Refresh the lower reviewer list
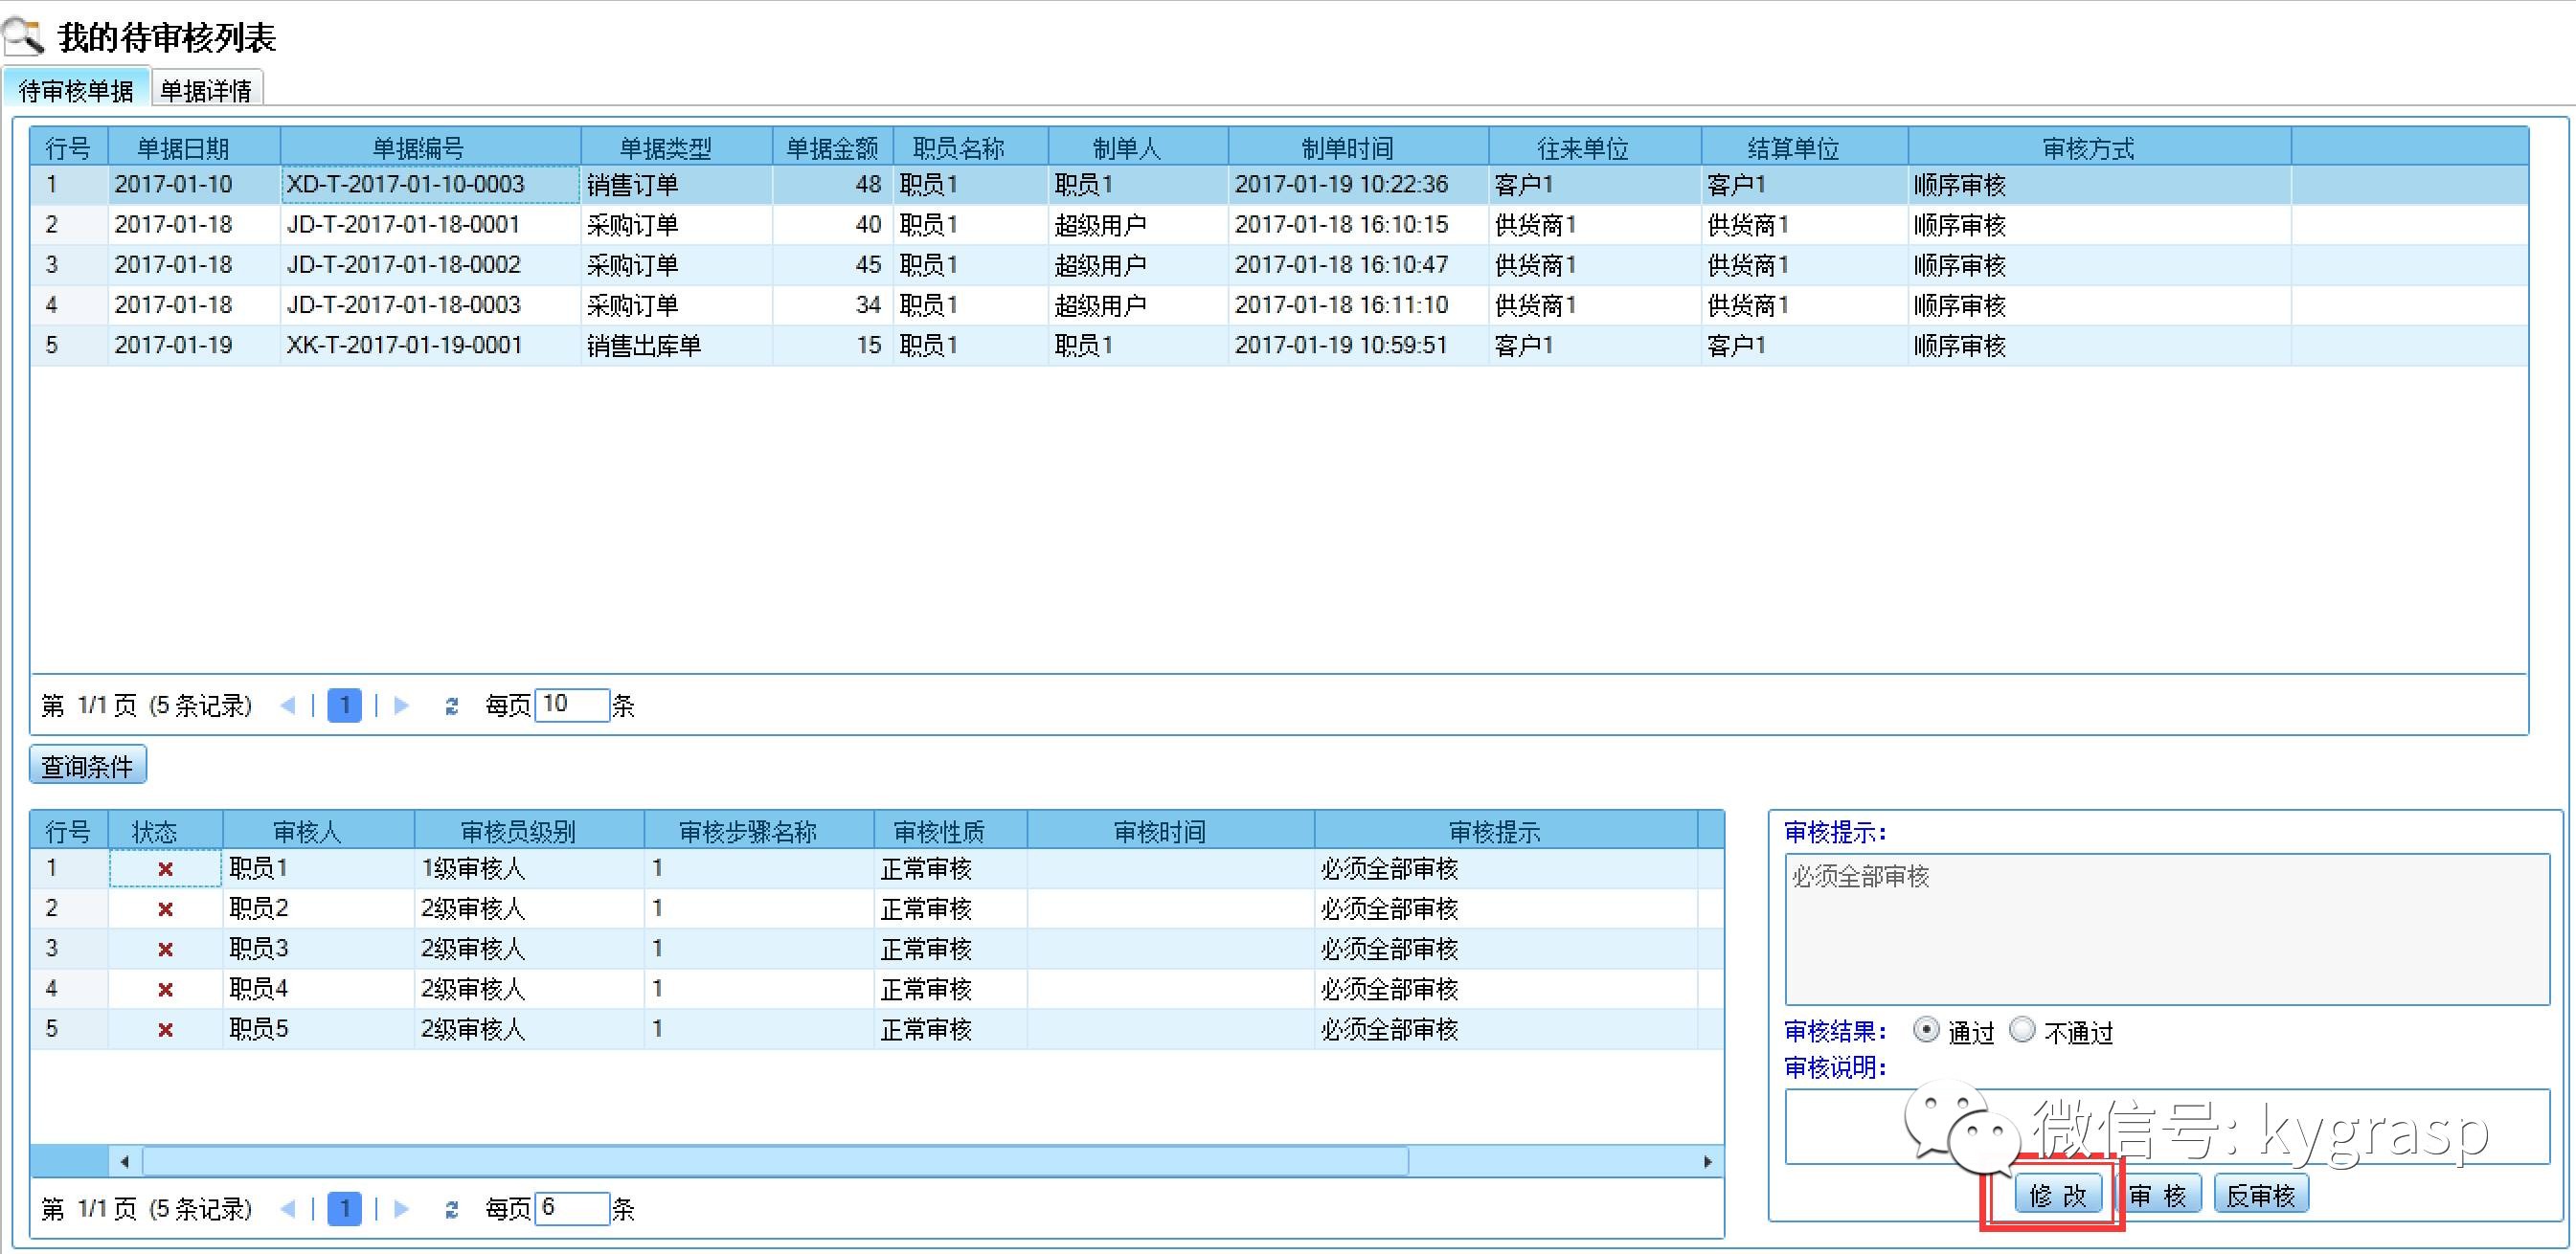2576x1254 pixels. point(451,1209)
